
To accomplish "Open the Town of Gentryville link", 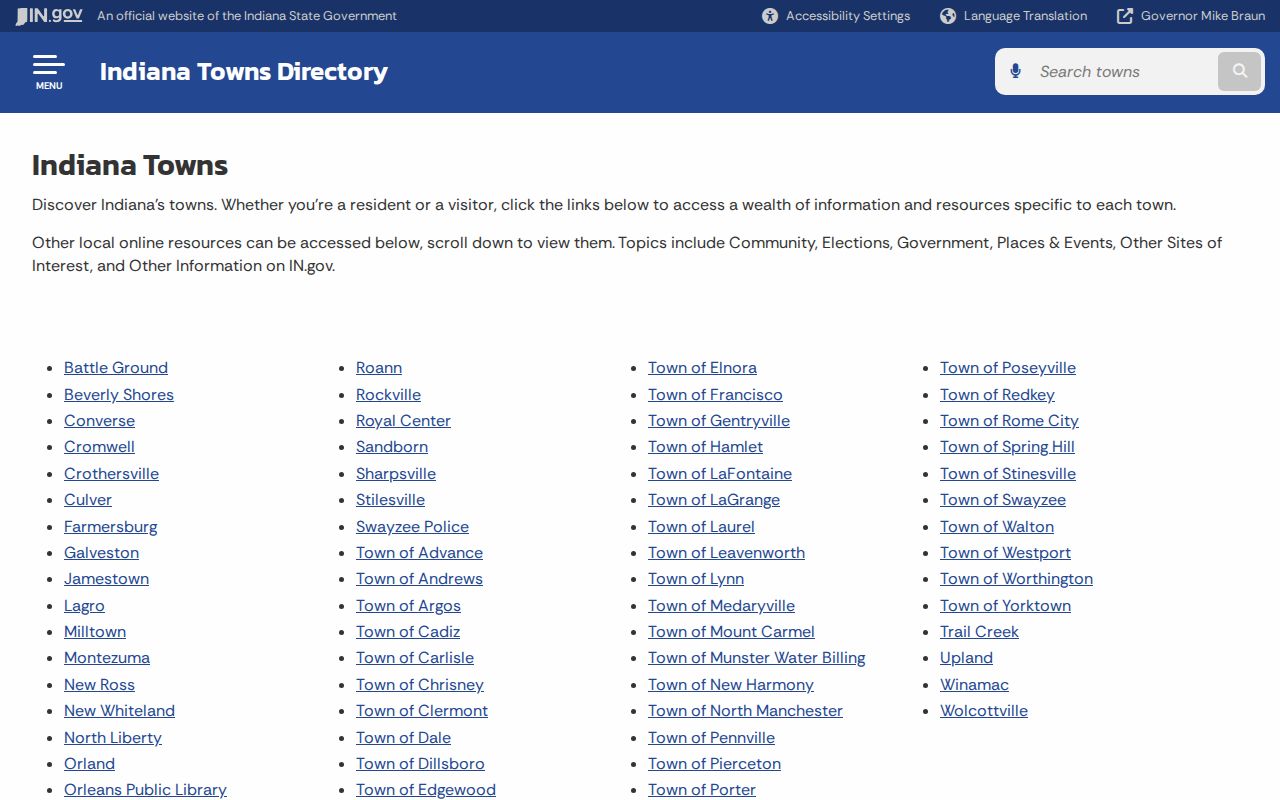I will [x=719, y=421].
